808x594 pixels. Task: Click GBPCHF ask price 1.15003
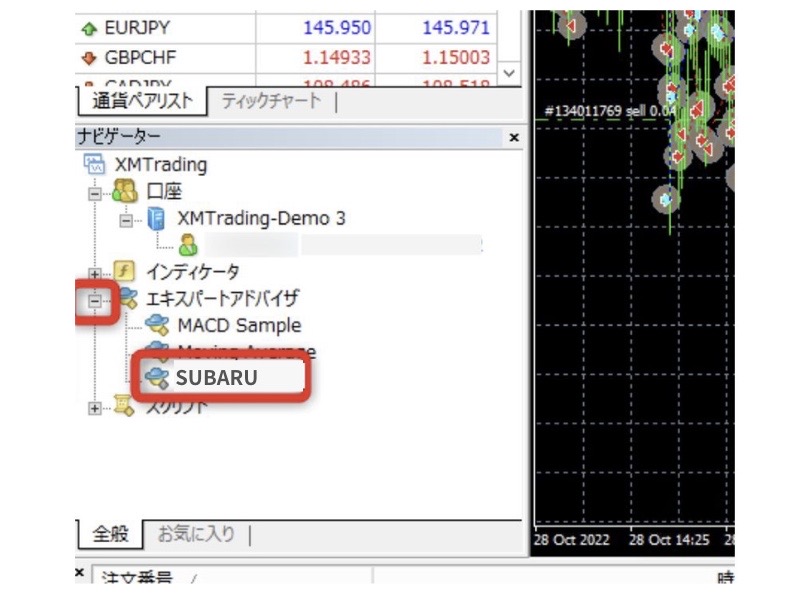456,58
